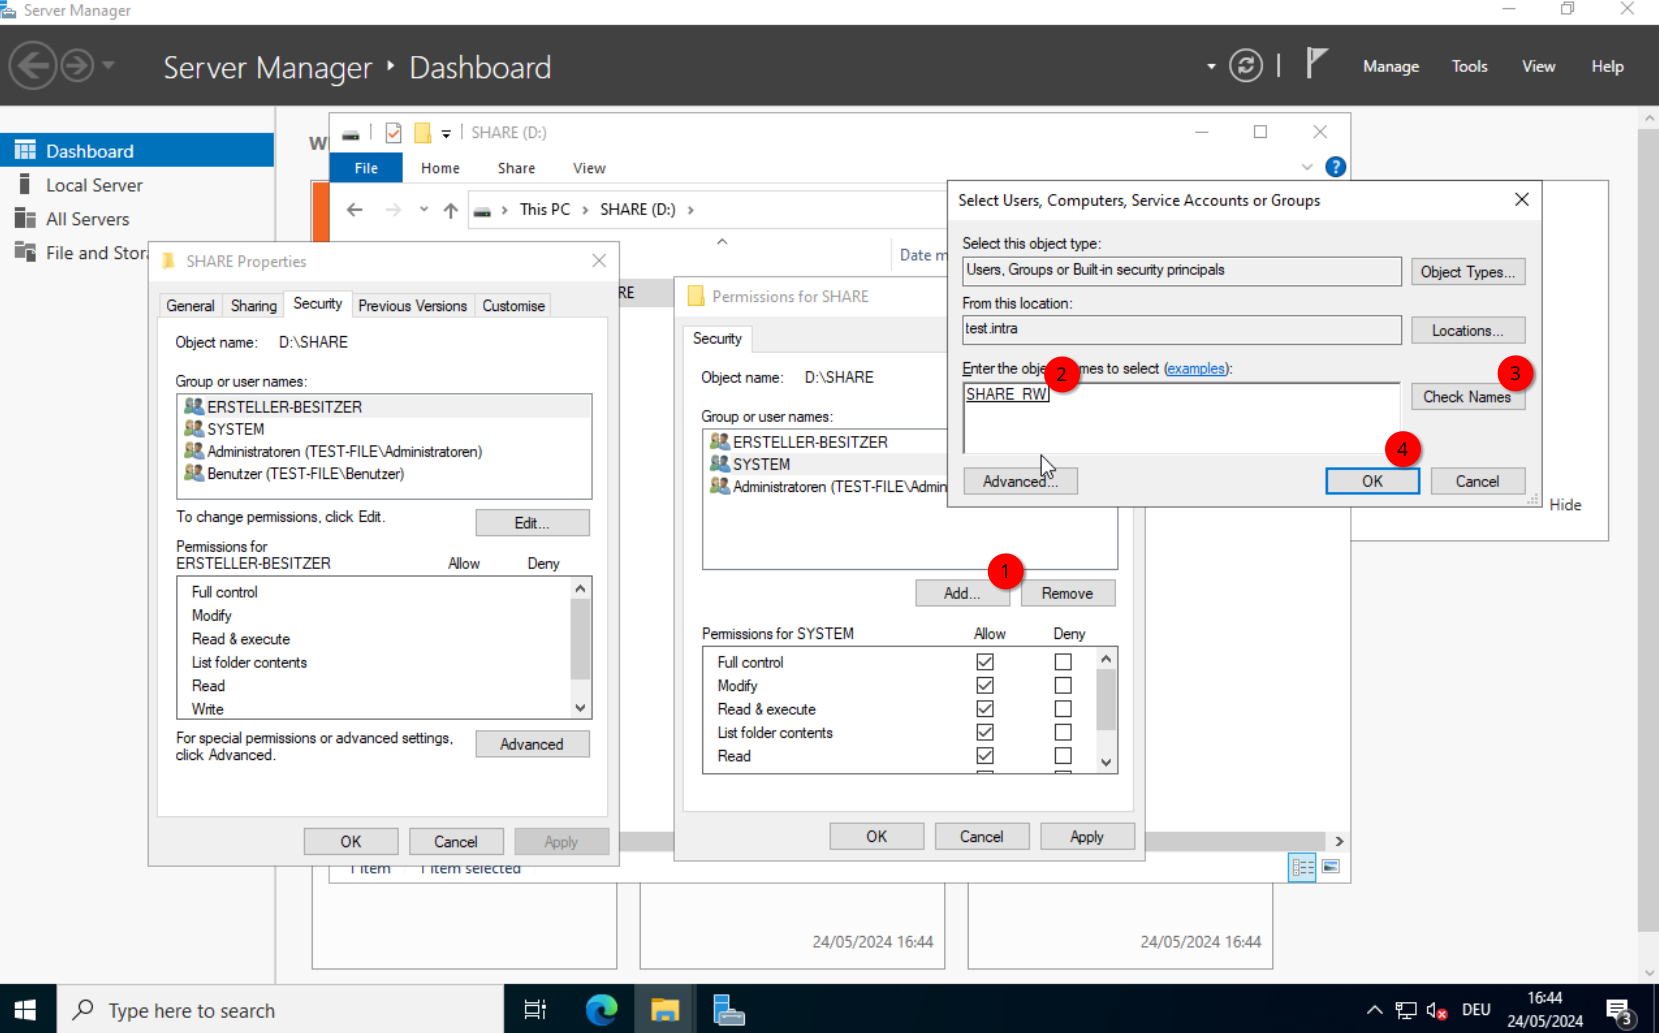This screenshot has width=1659, height=1033.
Task: Click the permissions list scroll down arrow
Action: [1106, 762]
